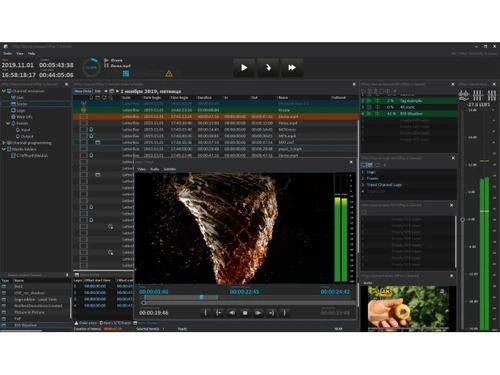Play backward in the preview player
Image resolution: width=500 pixels, height=375 pixels.
[232, 313]
